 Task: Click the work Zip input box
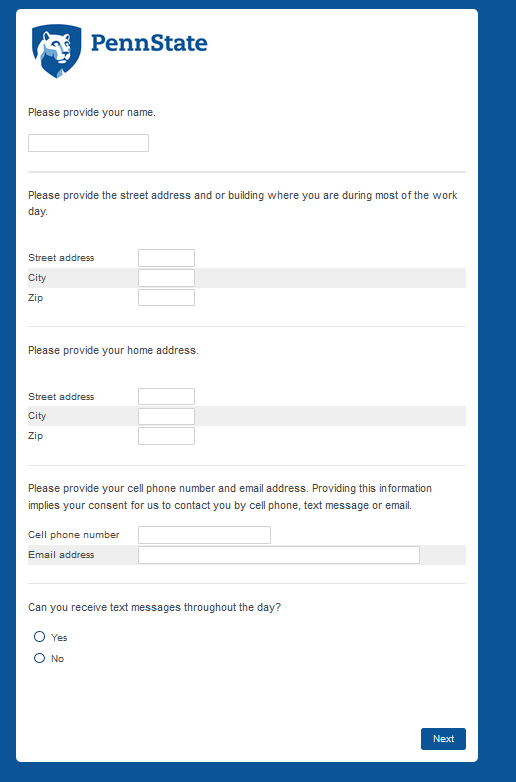click(x=167, y=297)
